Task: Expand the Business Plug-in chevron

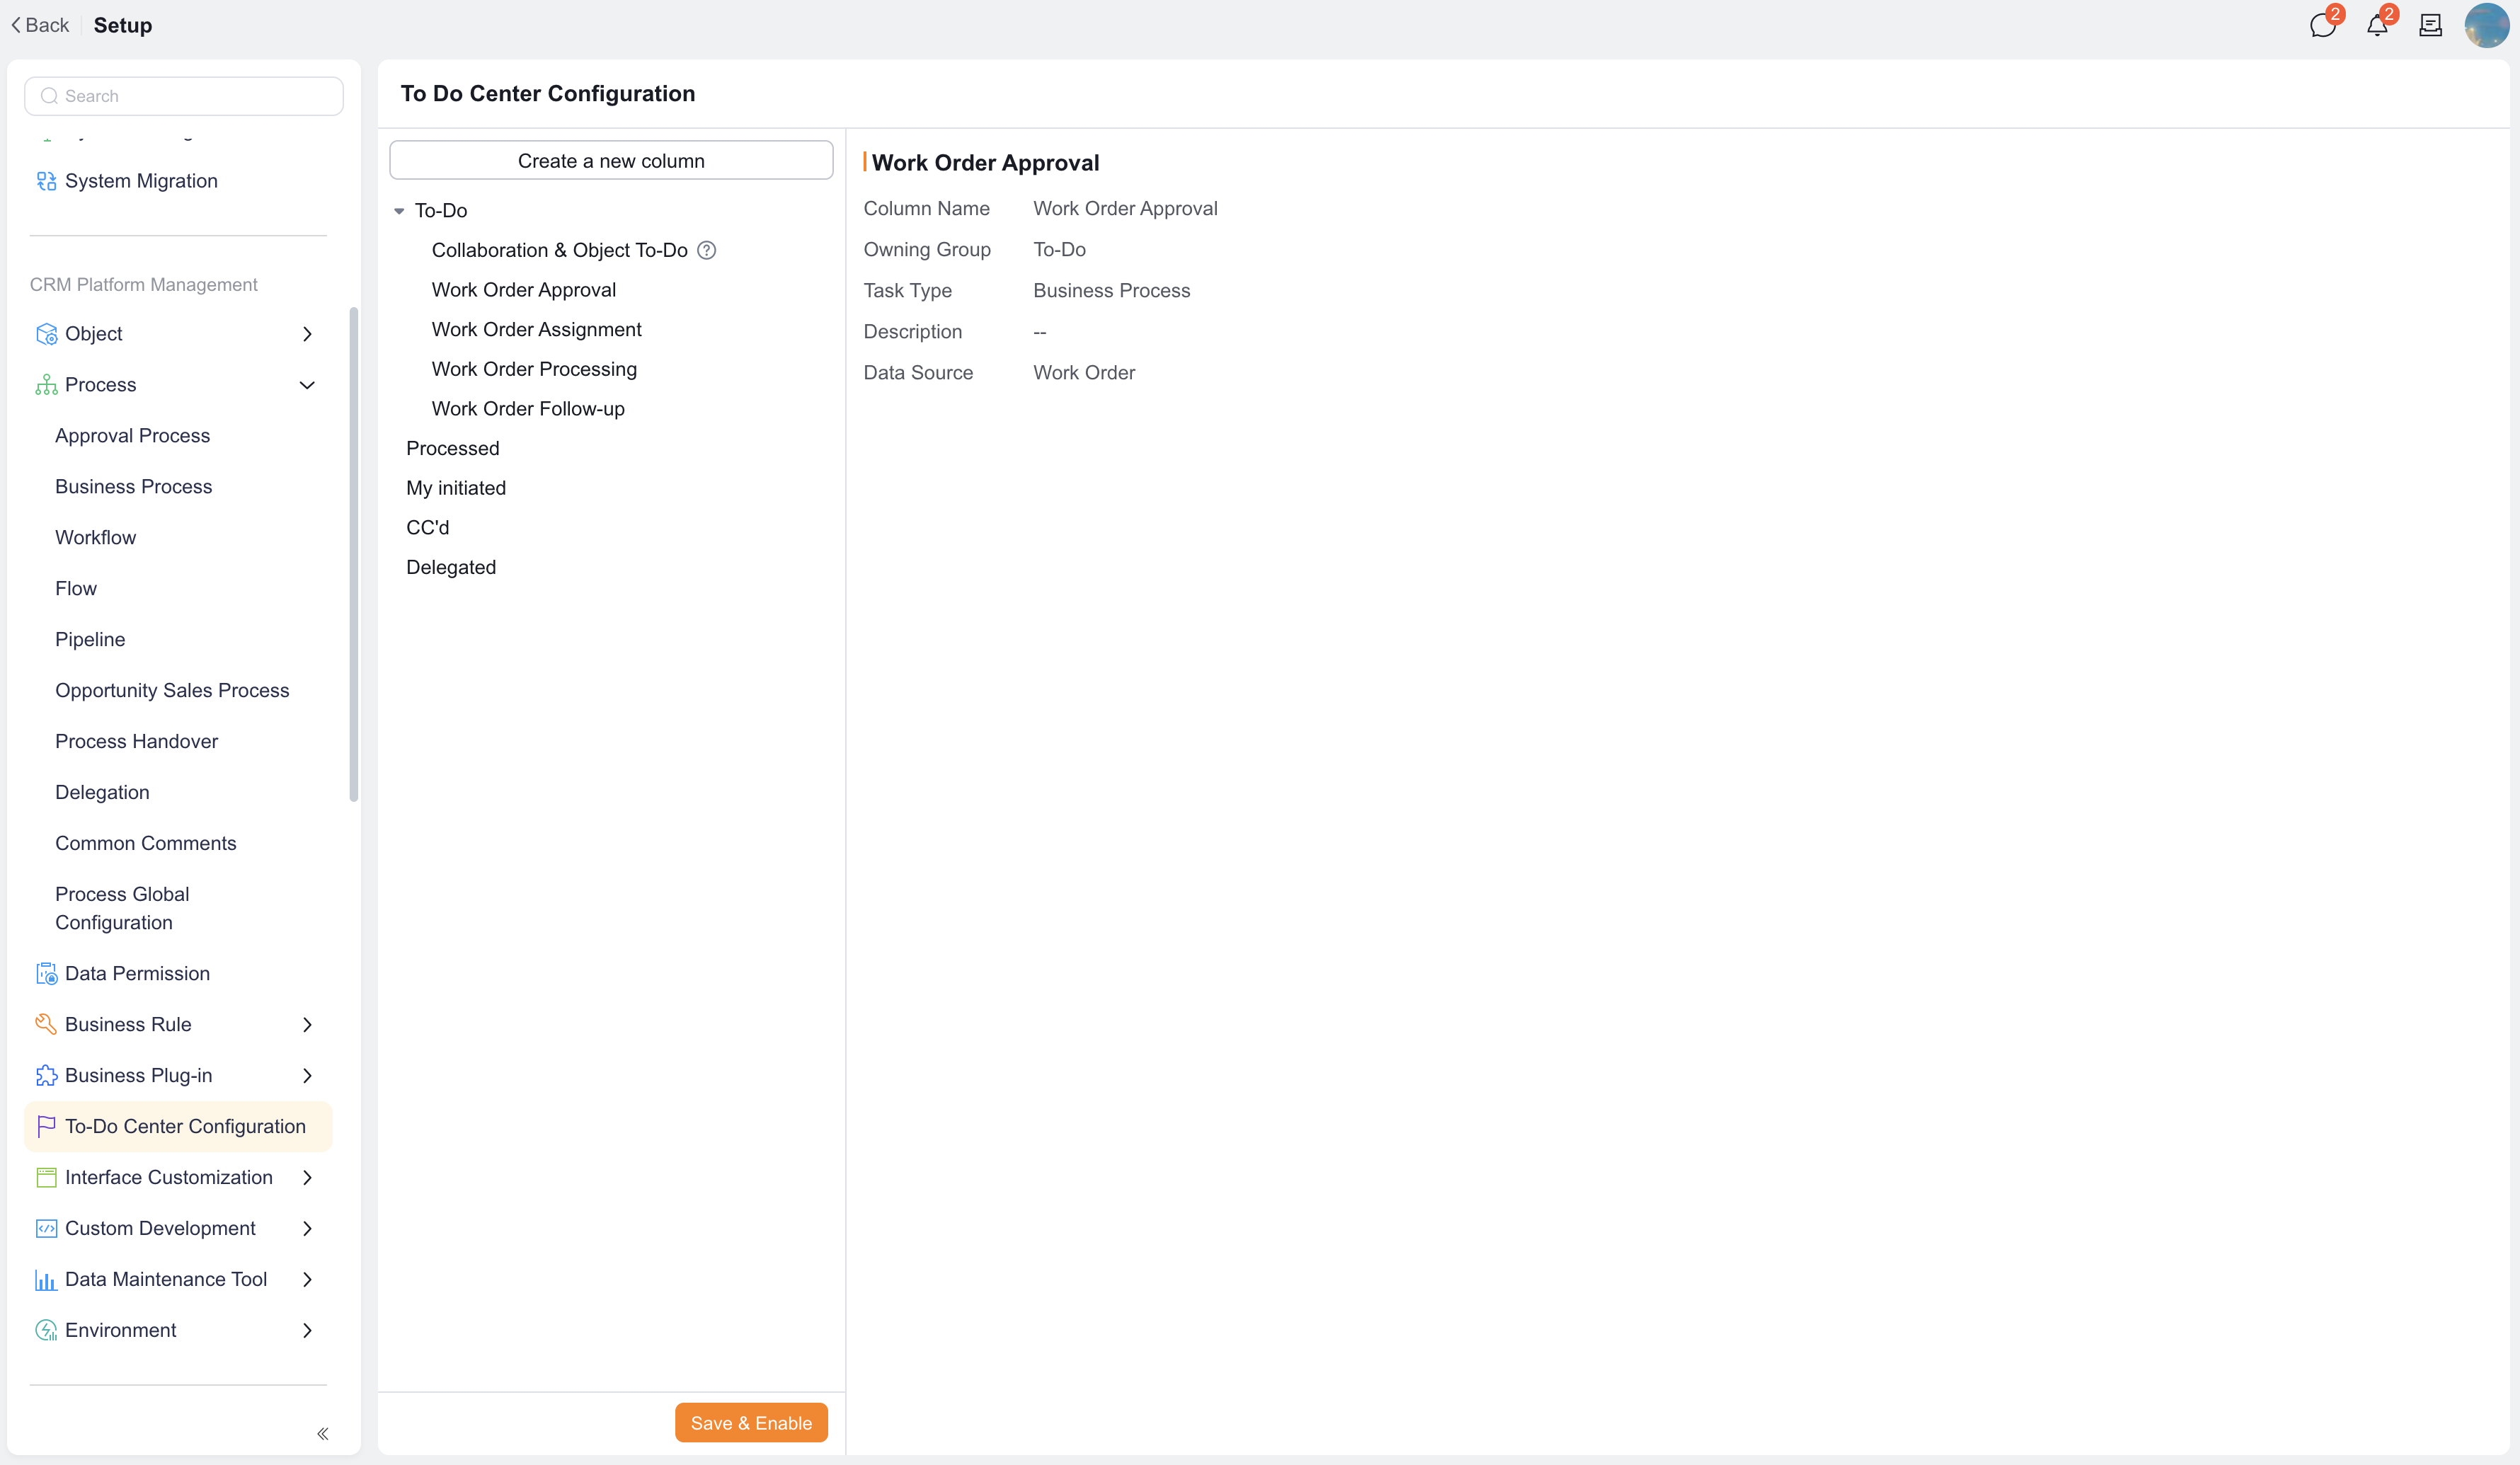Action: pos(307,1076)
